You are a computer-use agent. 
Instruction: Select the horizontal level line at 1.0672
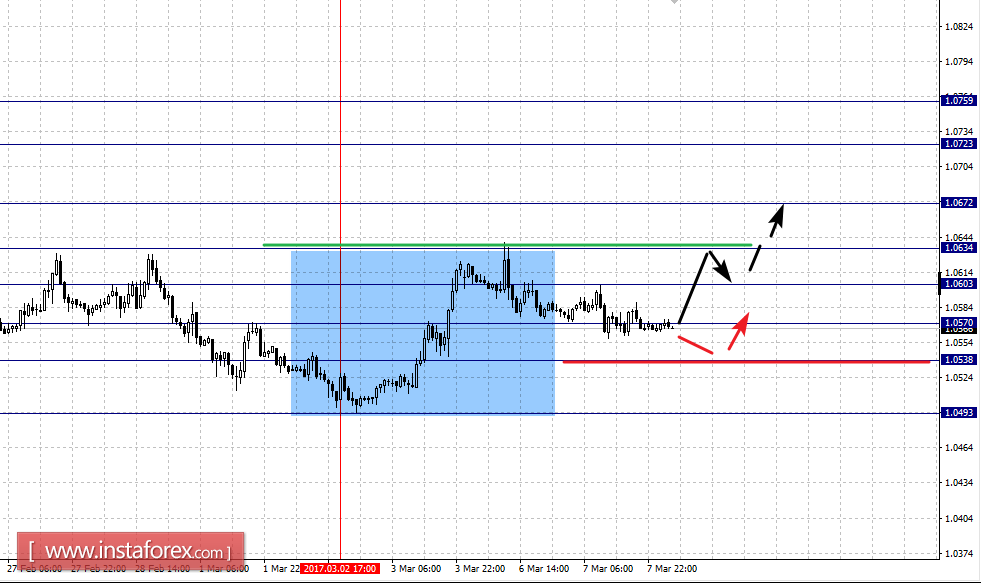point(469,203)
